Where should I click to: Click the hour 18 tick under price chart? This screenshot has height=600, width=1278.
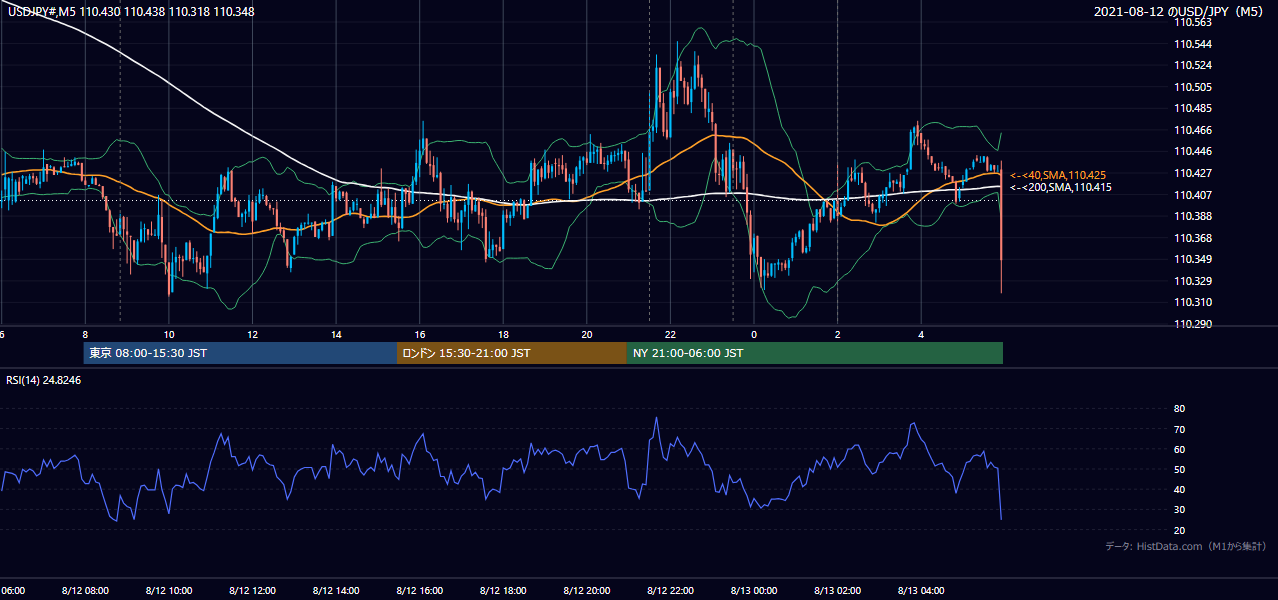(x=503, y=334)
